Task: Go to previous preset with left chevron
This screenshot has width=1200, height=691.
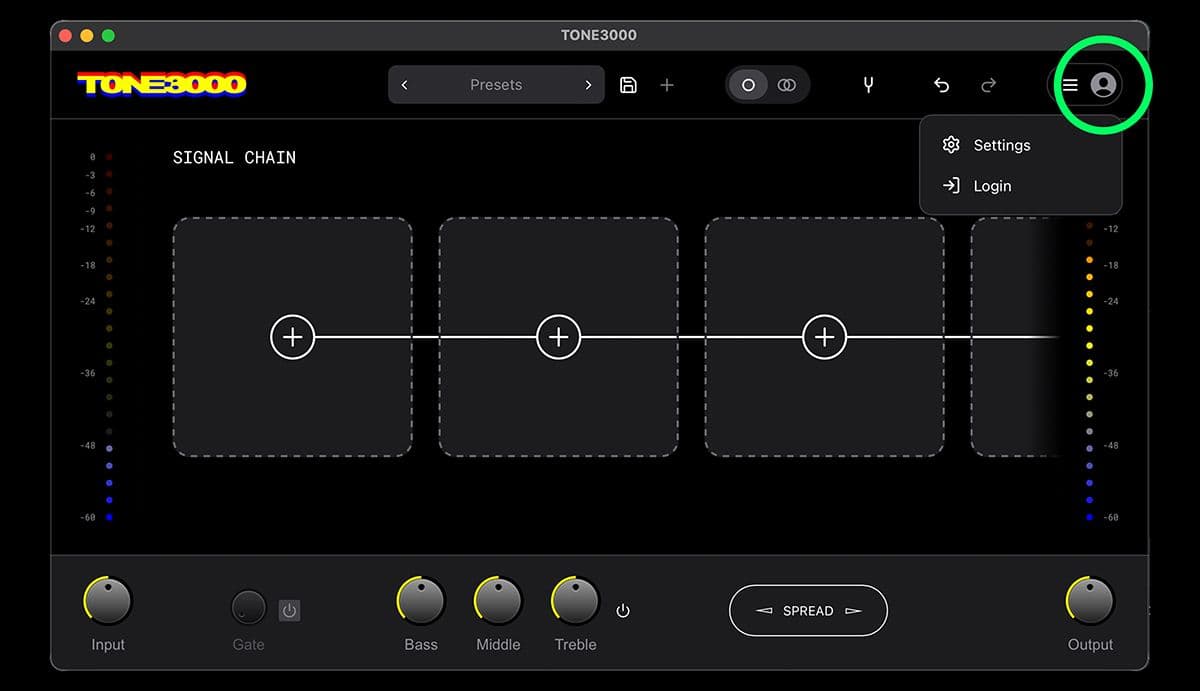Action: coord(404,85)
